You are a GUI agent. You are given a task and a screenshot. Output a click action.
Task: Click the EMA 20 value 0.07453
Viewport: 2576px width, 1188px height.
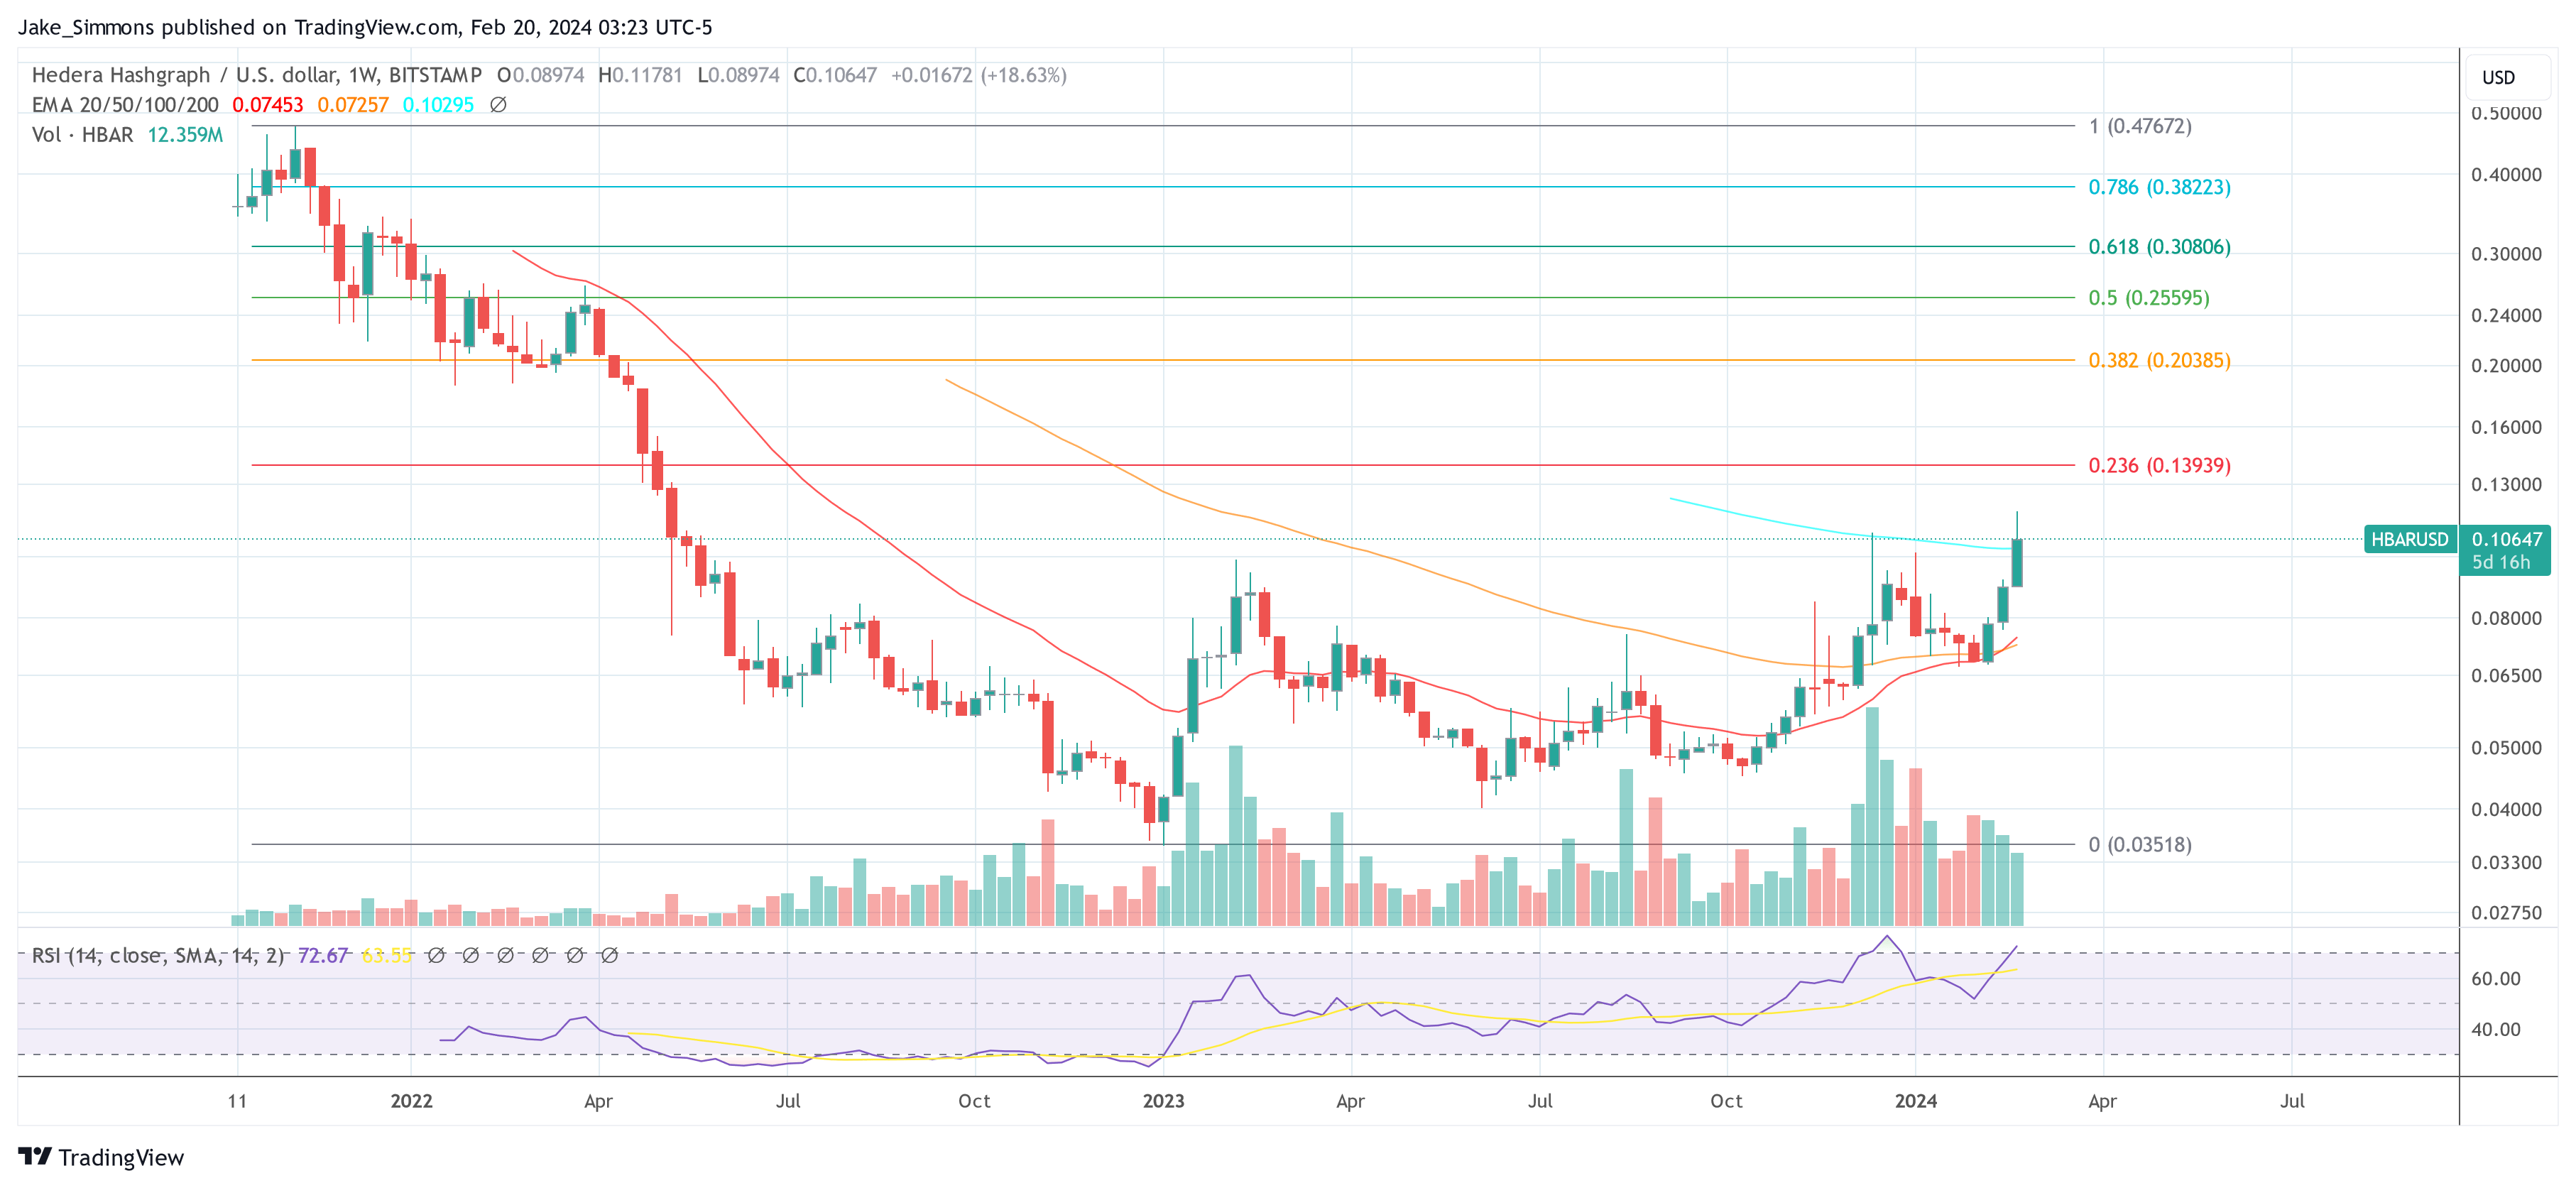click(x=267, y=105)
